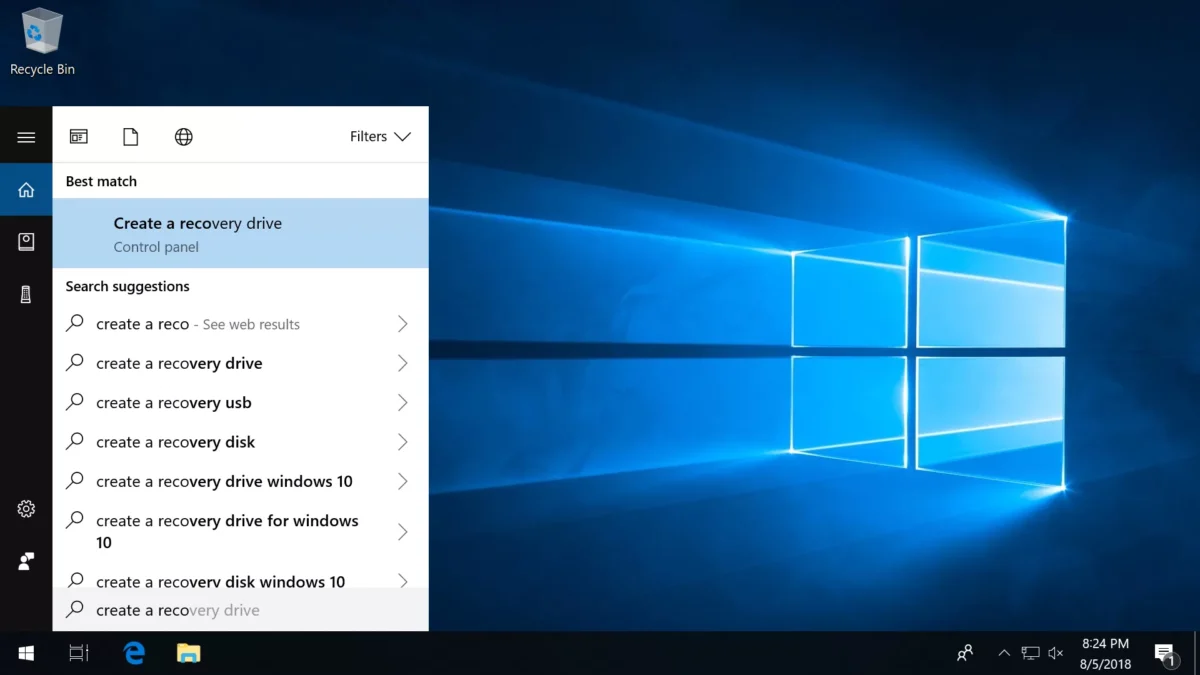The width and height of the screenshot is (1200, 675).
Task: Click the Task View icon
Action: point(79,653)
